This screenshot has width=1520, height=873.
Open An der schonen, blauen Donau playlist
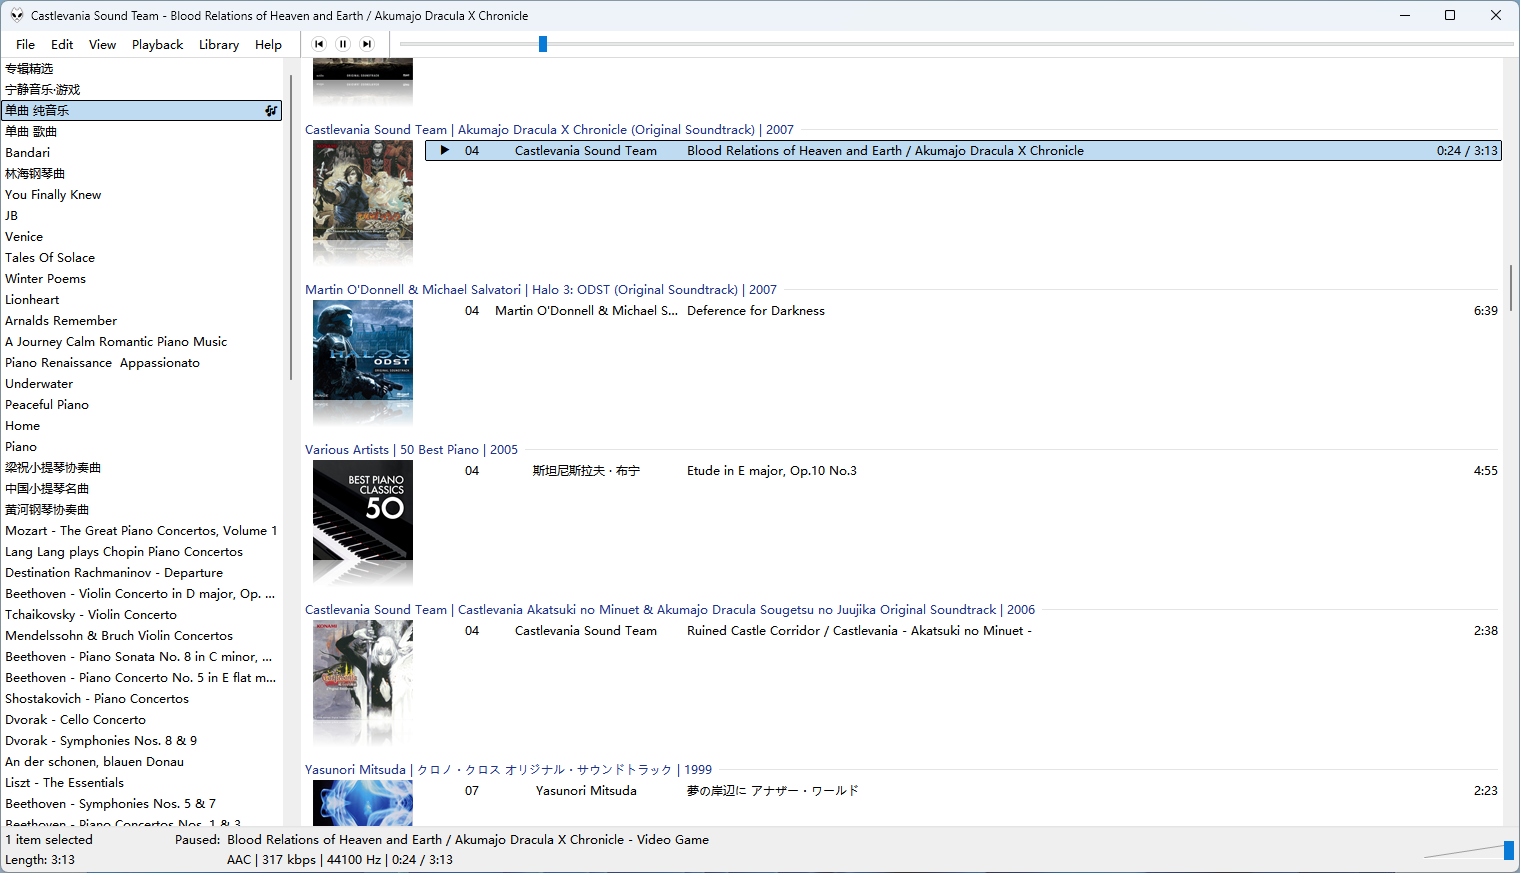tap(141, 762)
